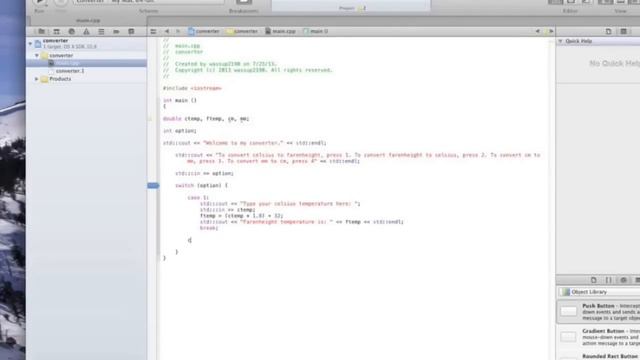Click the #include <iostream> line
Image resolution: width=640 pixels, height=360 pixels.
click(192, 88)
